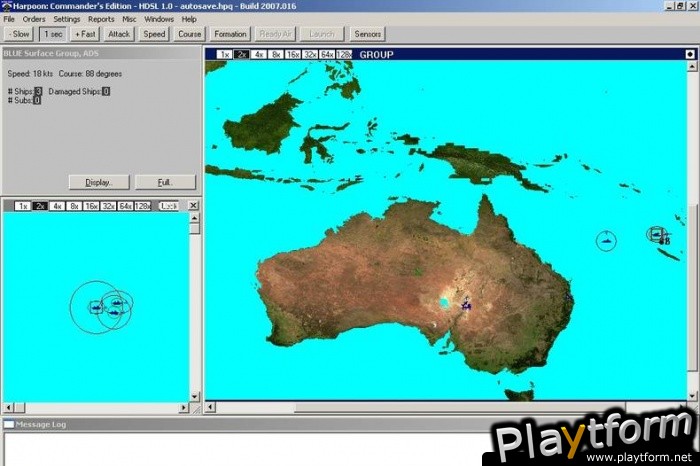This screenshot has width=700, height=466.
Task: Close the small unit map window
Action: [193, 205]
